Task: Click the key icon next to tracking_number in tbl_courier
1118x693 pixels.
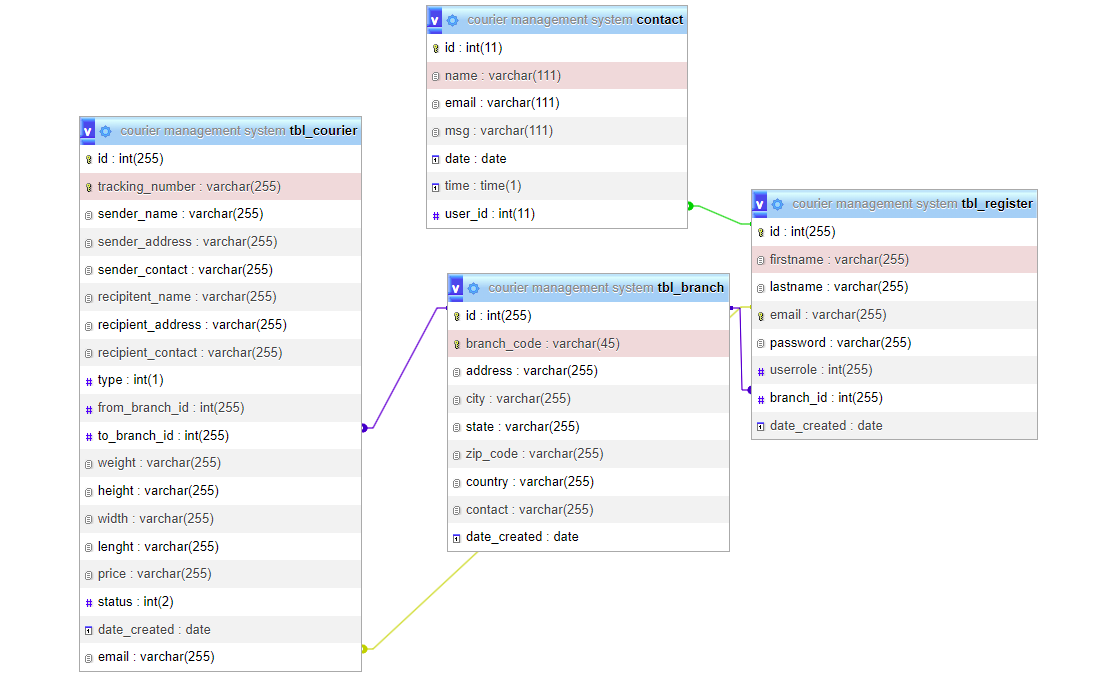Action: (88, 186)
